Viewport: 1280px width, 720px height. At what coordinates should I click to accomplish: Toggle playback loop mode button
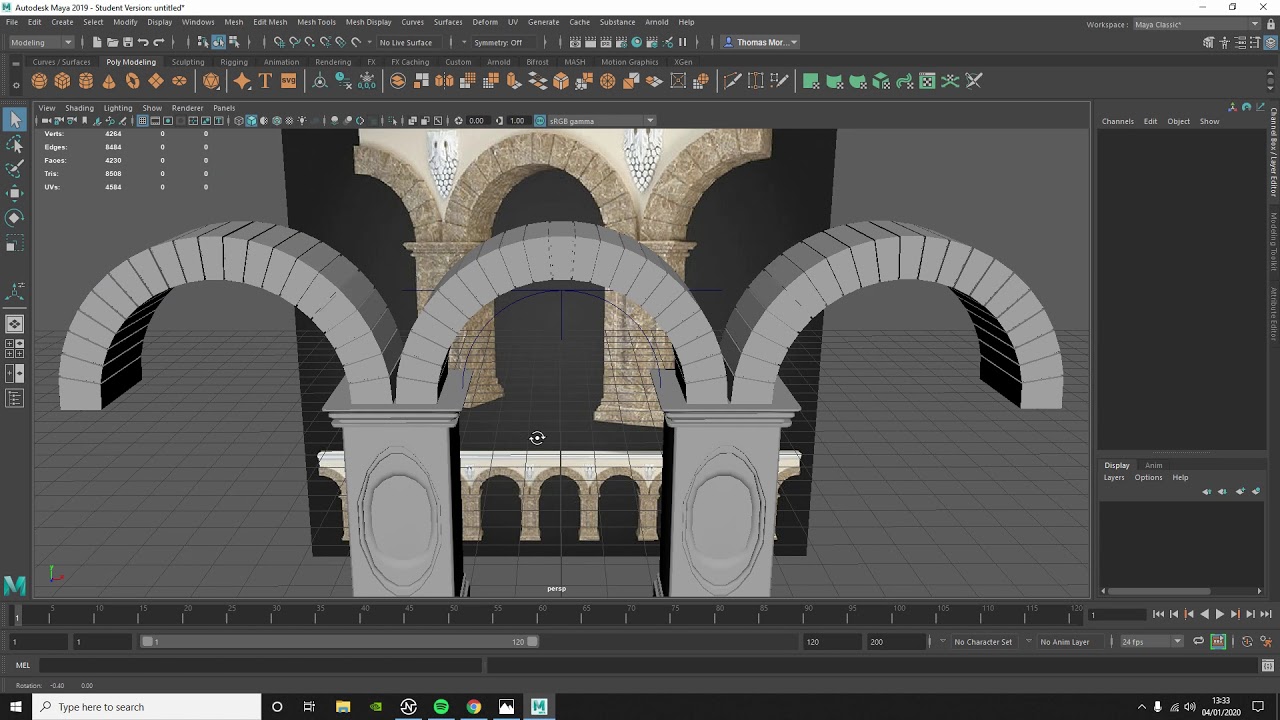[1198, 641]
